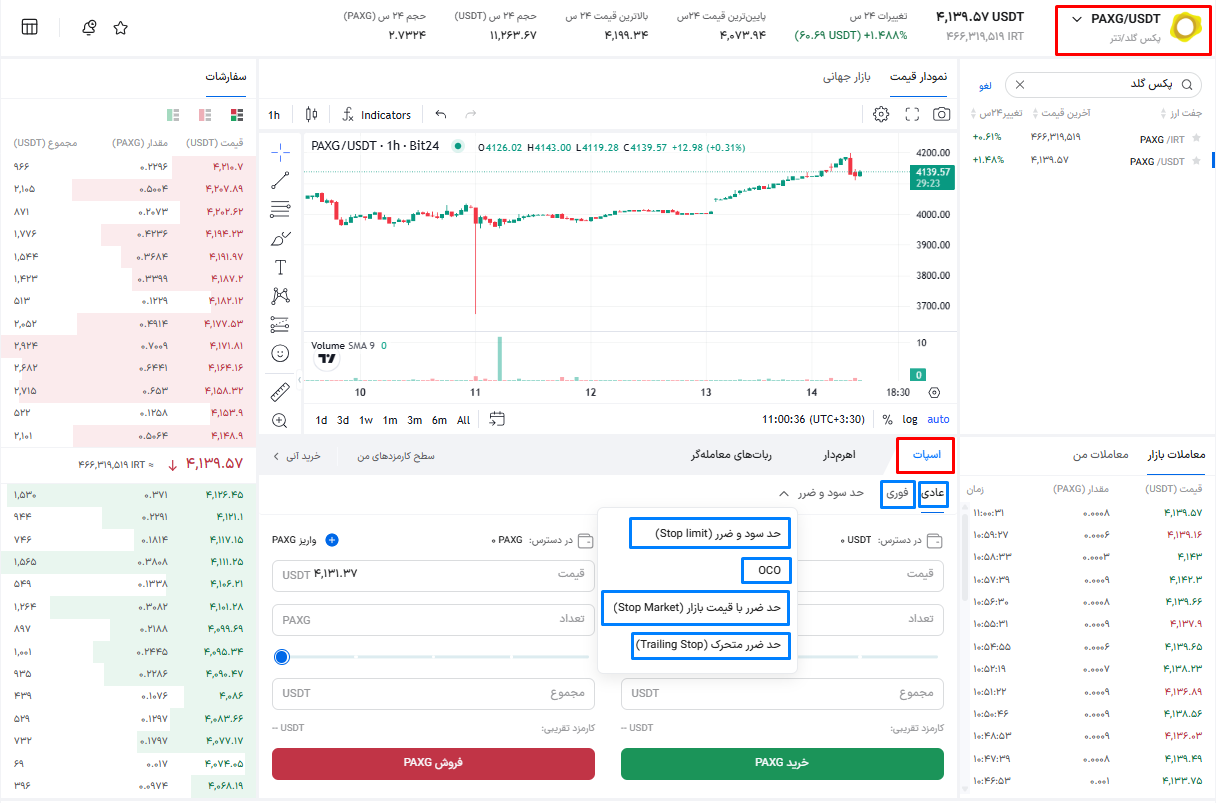Select the عادی order mode
The image size is (1220, 803).
(x=932, y=493)
